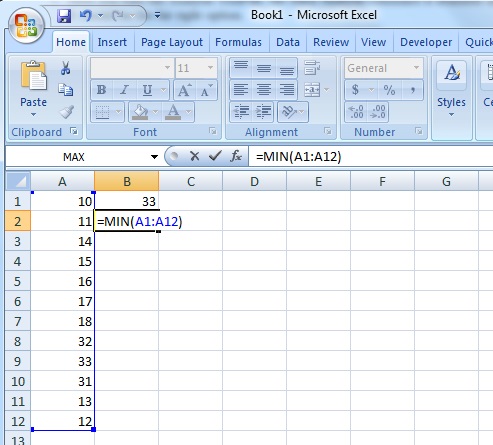Toggle Bold formatting

101,90
